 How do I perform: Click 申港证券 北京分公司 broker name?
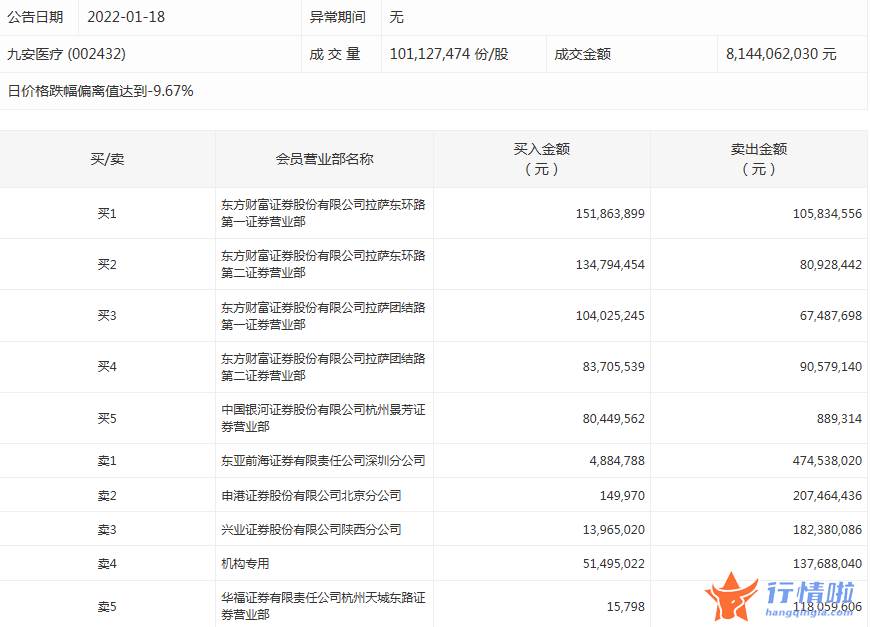pos(305,495)
